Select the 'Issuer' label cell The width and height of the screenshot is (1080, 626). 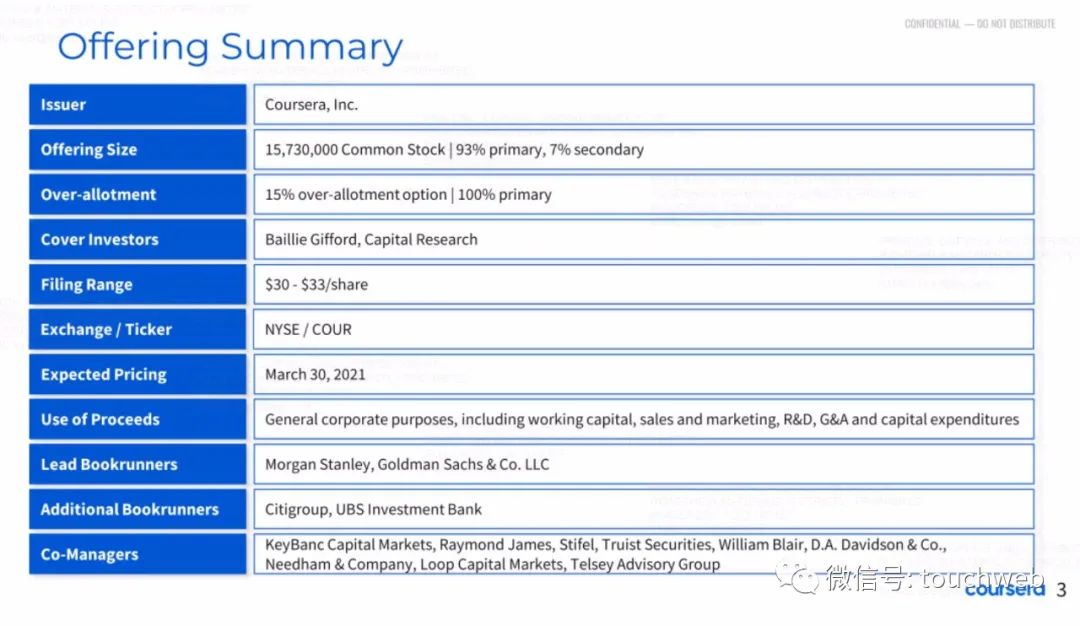tap(138, 105)
